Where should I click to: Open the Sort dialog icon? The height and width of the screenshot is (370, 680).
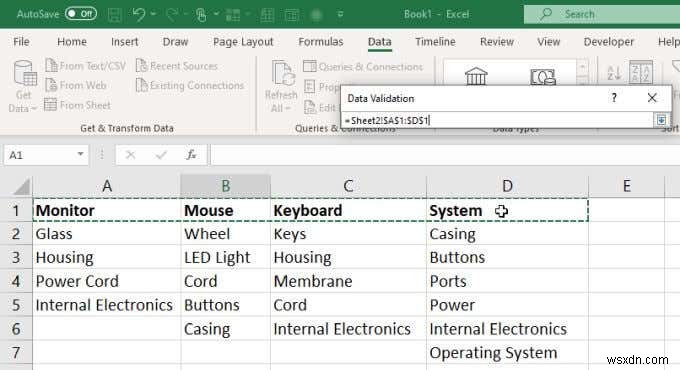[641, 72]
